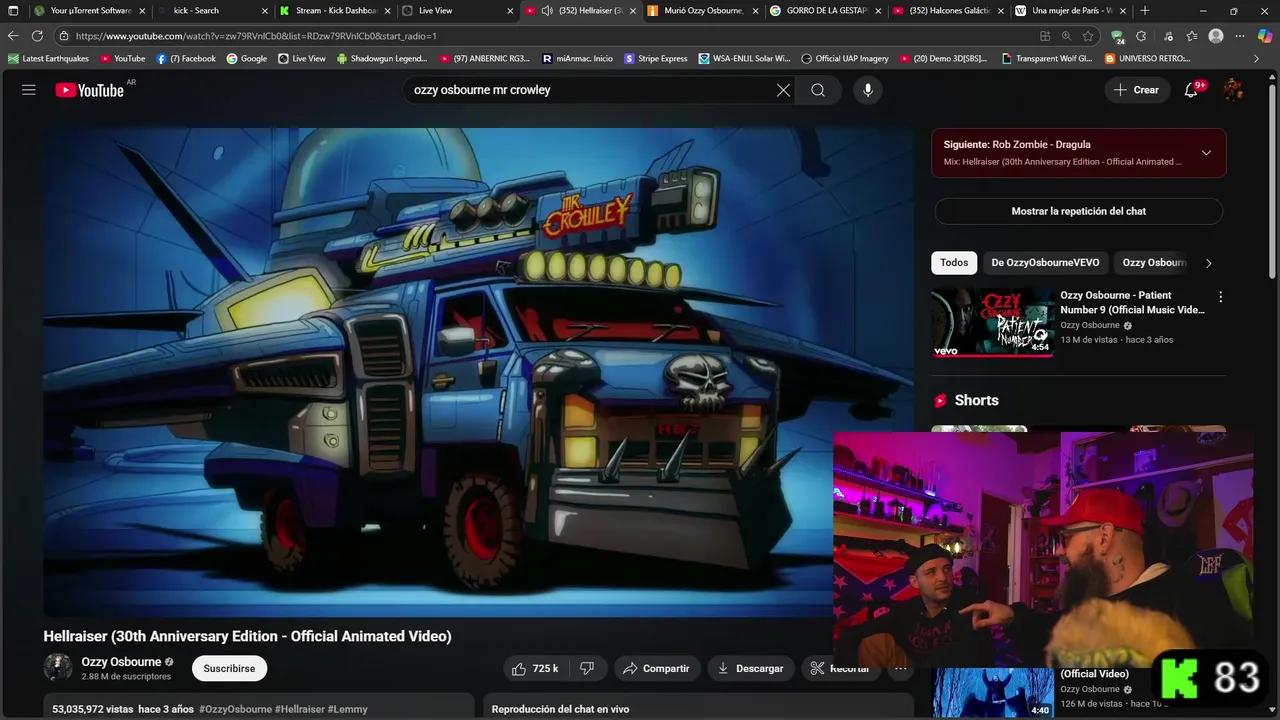Image resolution: width=1280 pixels, height=720 pixels.
Task: Open the green shield extension with badge 24
Action: click(1117, 37)
